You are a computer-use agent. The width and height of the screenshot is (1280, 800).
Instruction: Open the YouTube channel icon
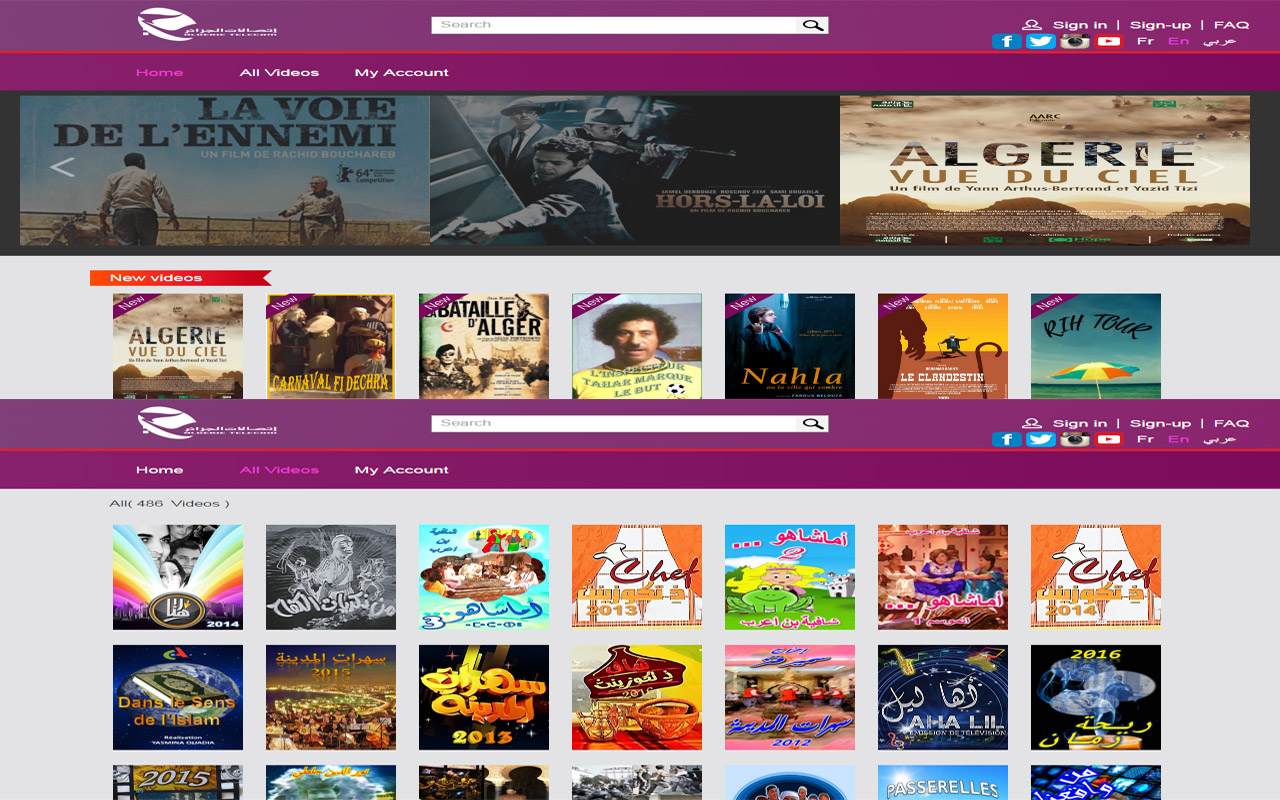point(1108,41)
